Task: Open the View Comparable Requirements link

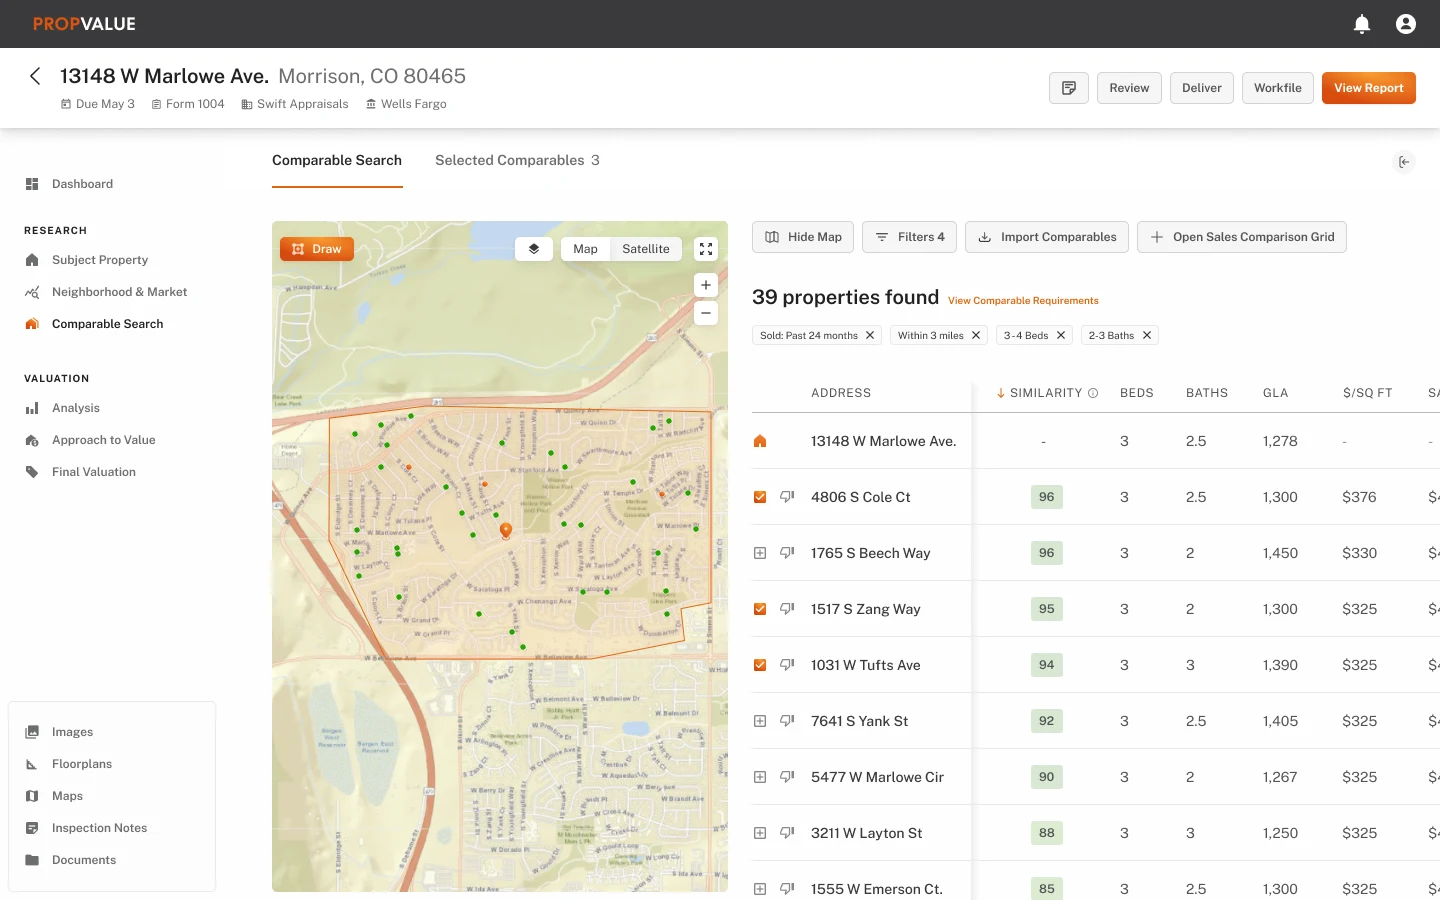Action: (x=1023, y=300)
